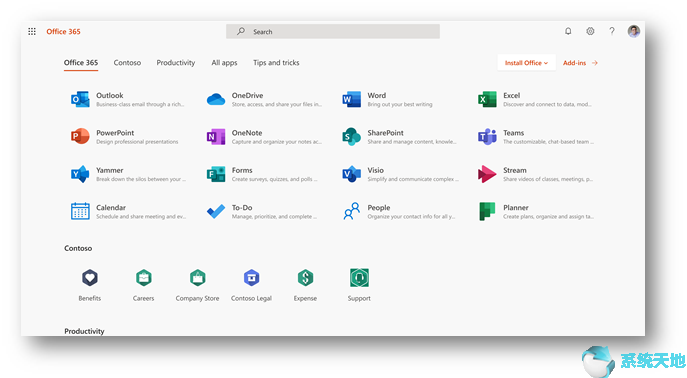Click the Outlook app name
The image size is (687, 378).
coord(110,95)
